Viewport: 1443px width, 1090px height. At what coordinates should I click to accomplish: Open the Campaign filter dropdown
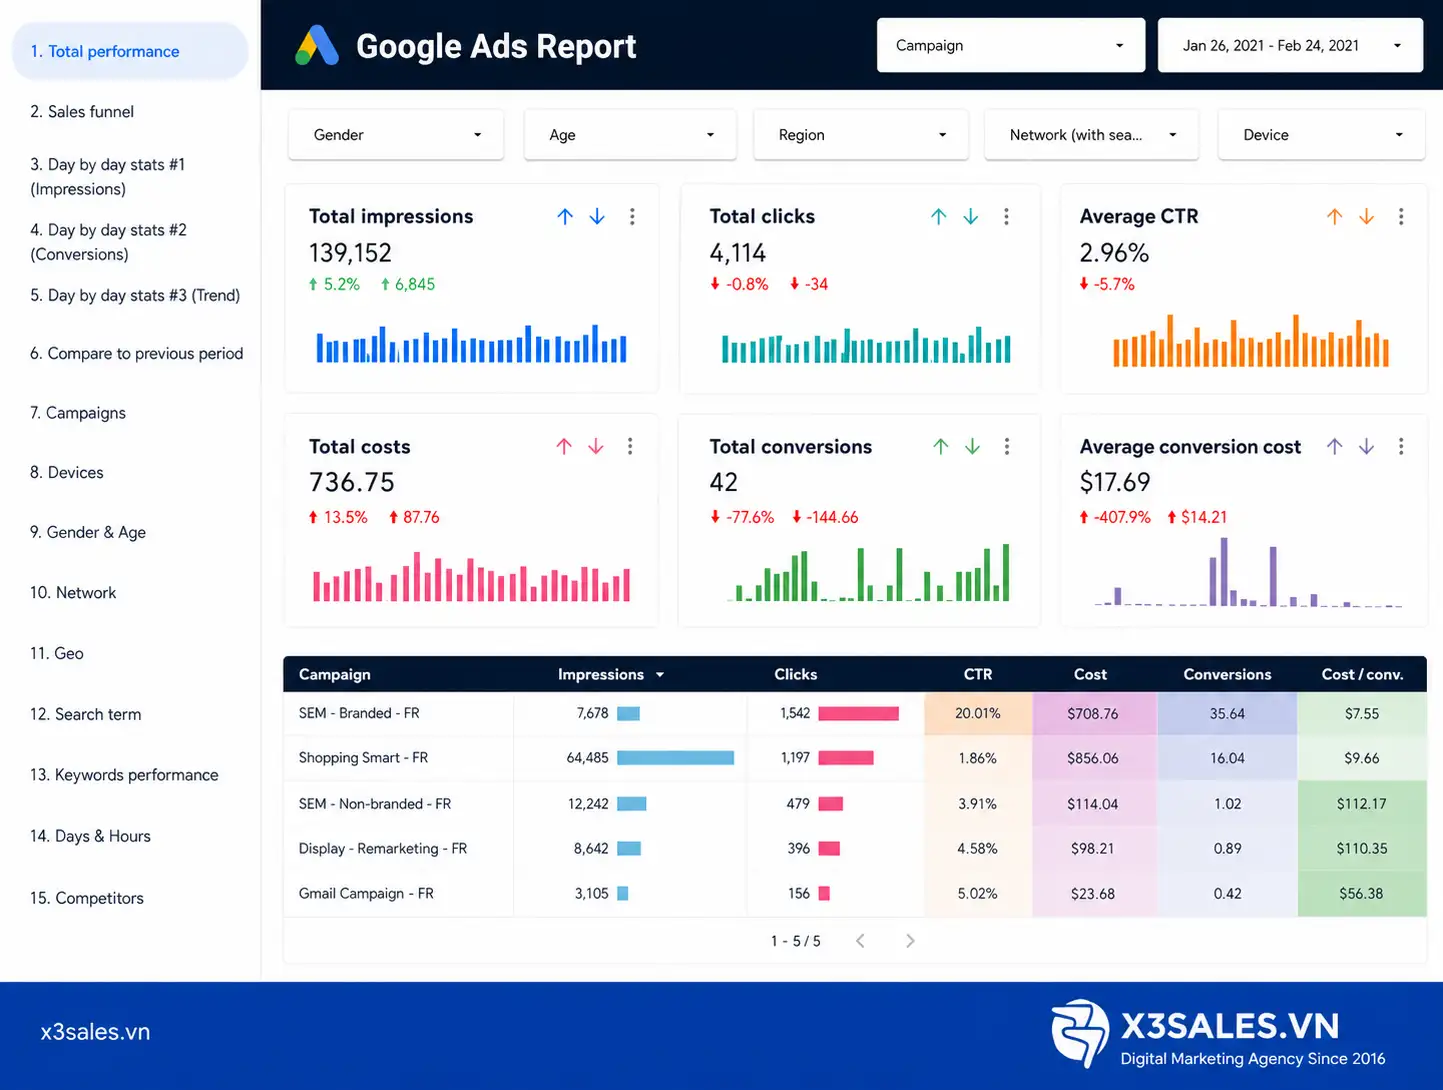(x=1011, y=45)
